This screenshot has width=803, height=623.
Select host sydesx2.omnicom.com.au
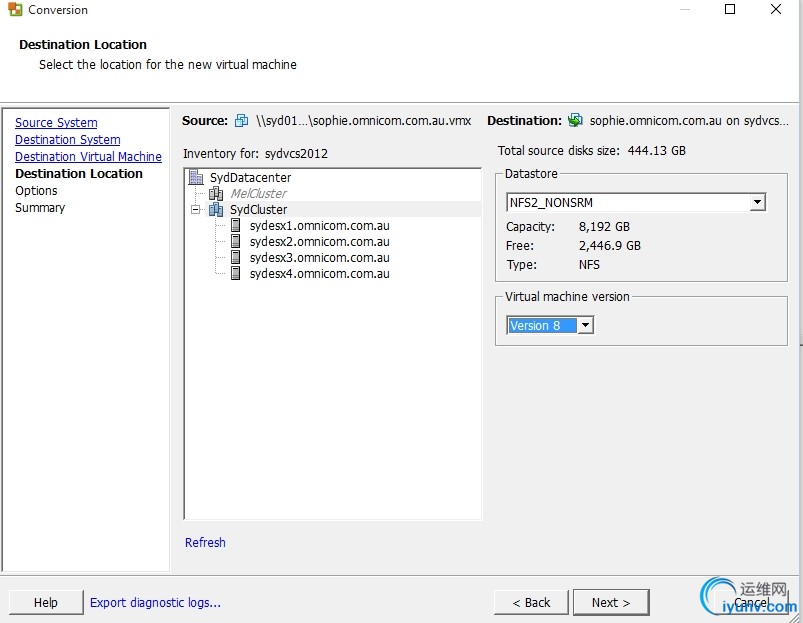(320, 242)
